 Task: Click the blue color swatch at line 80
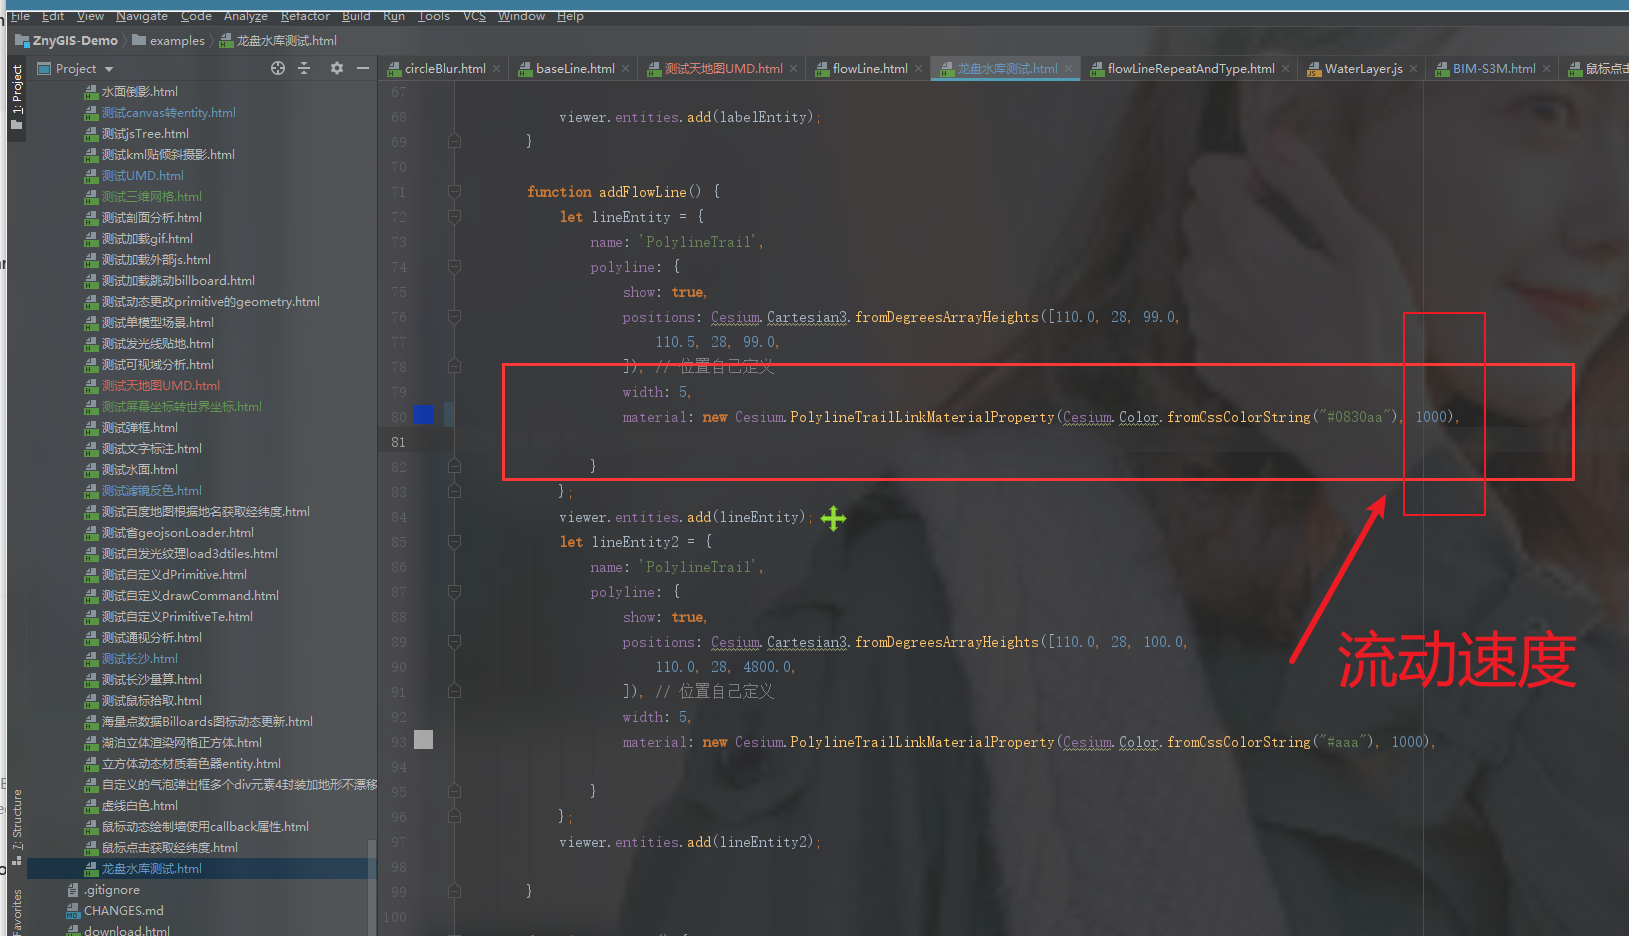tap(424, 414)
